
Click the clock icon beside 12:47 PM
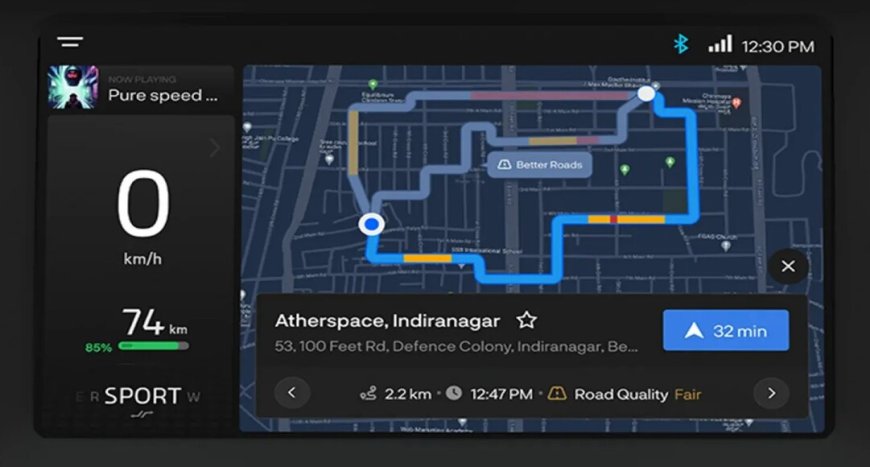click(454, 394)
